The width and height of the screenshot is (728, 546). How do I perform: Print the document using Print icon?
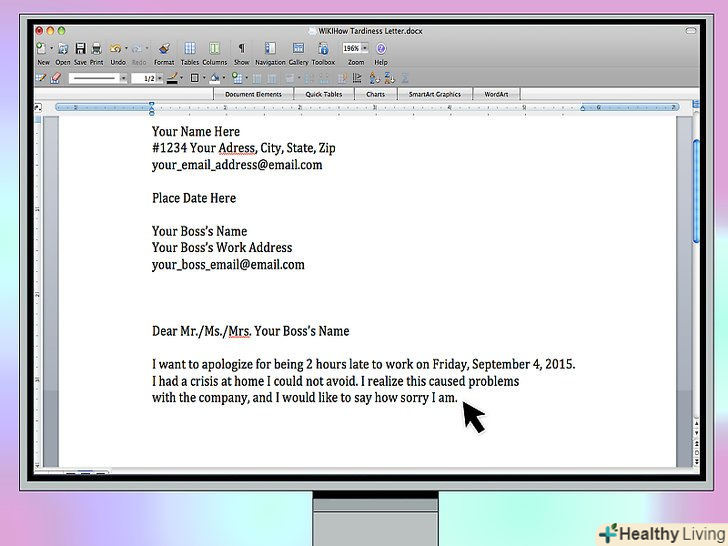(96, 48)
